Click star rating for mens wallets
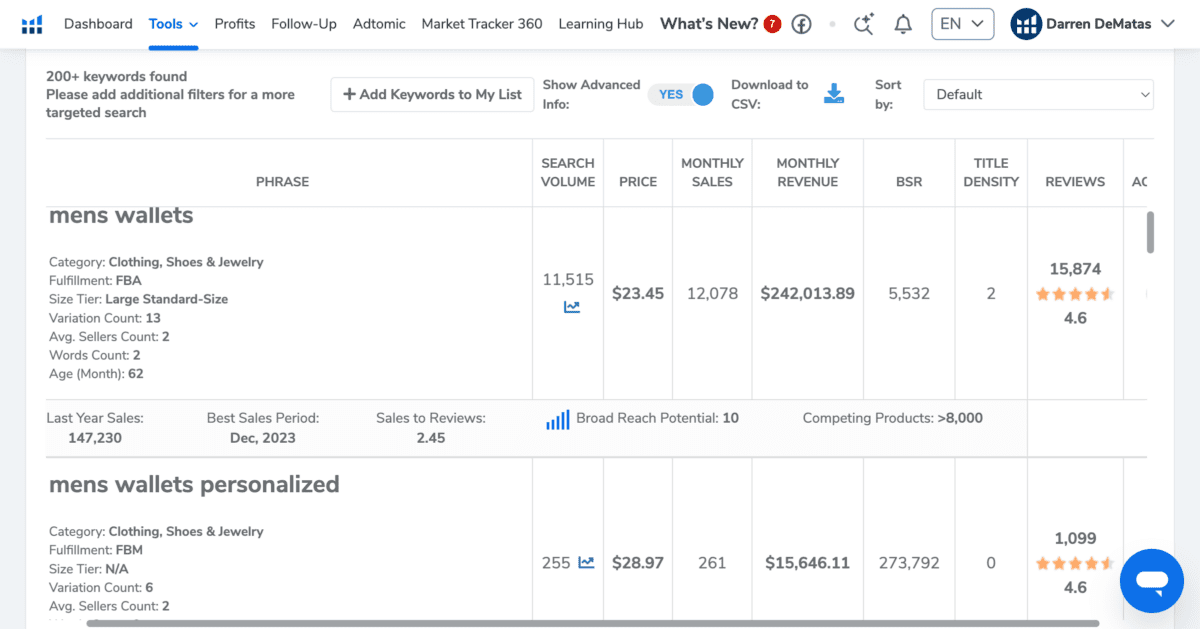The width and height of the screenshot is (1200, 629). tap(1075, 294)
